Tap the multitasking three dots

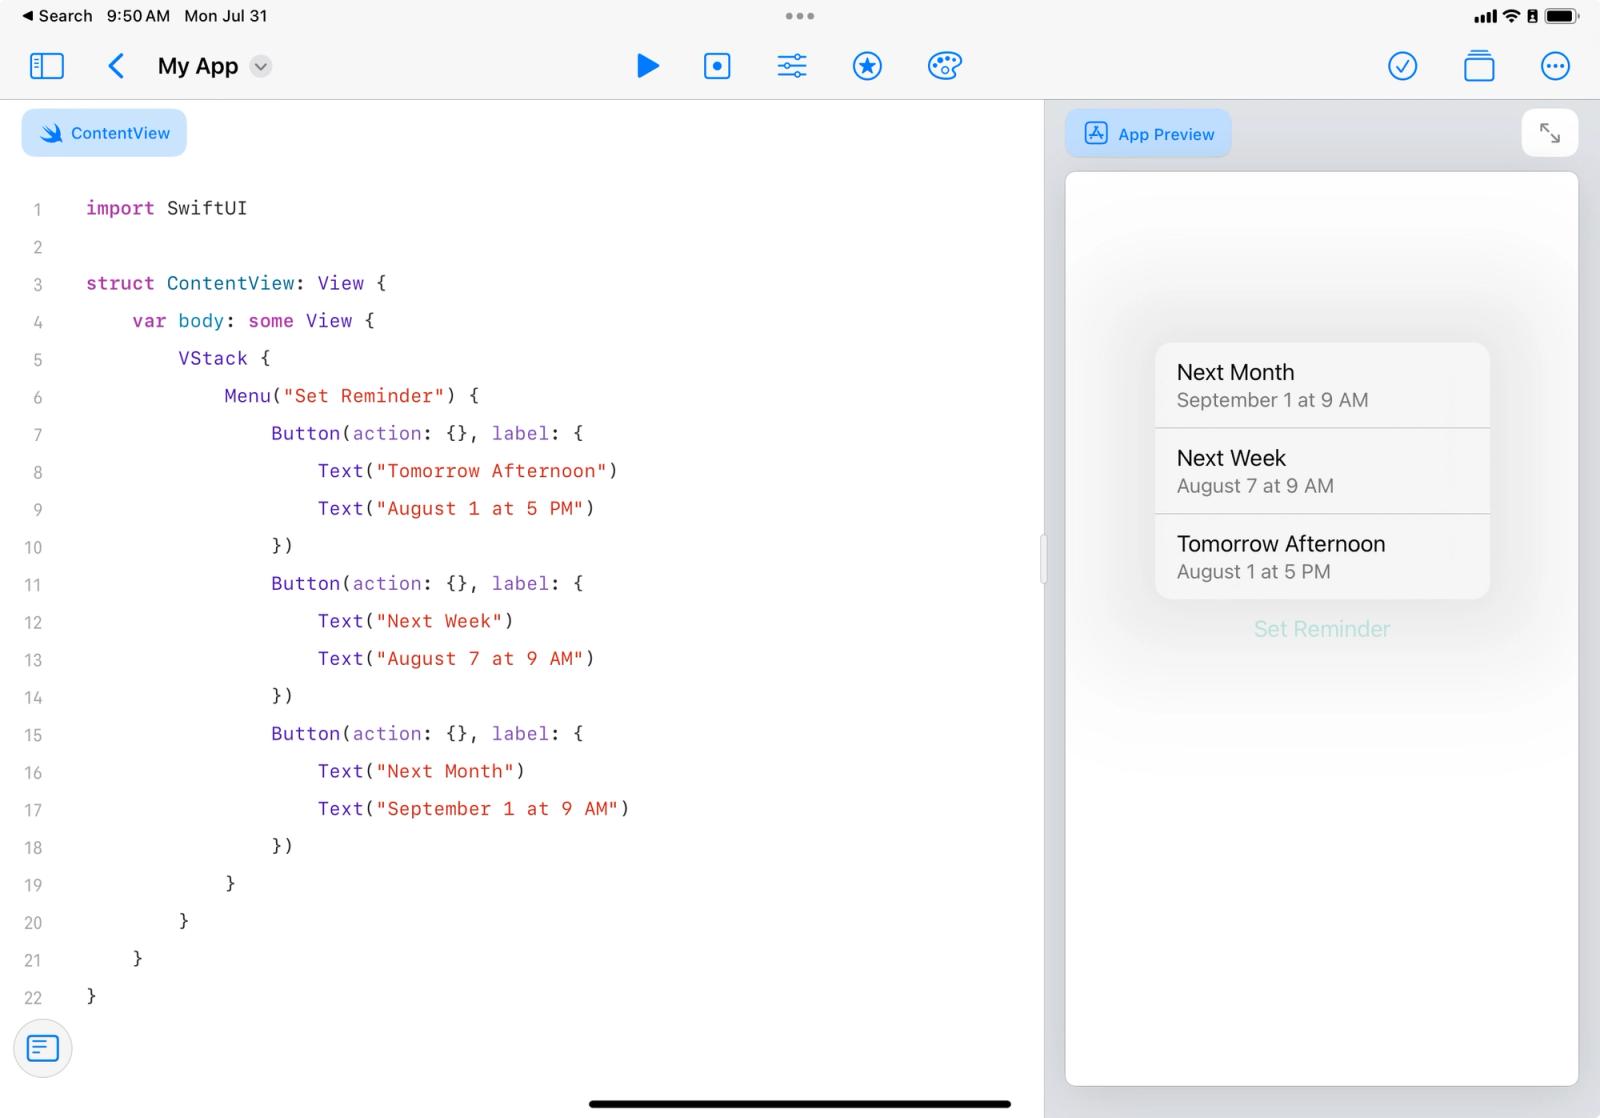coord(800,16)
